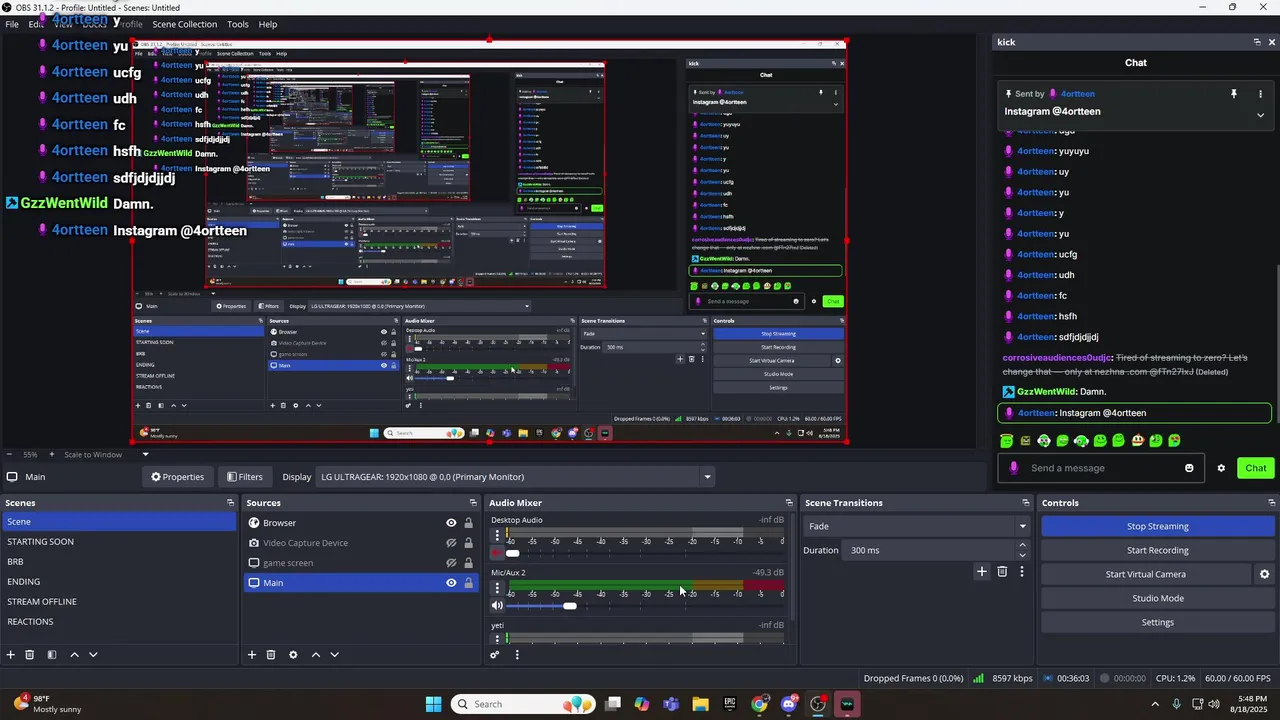1280x720 pixels.
Task: Select the STREAM OFFLINE scene
Action: pyautogui.click(x=119, y=602)
